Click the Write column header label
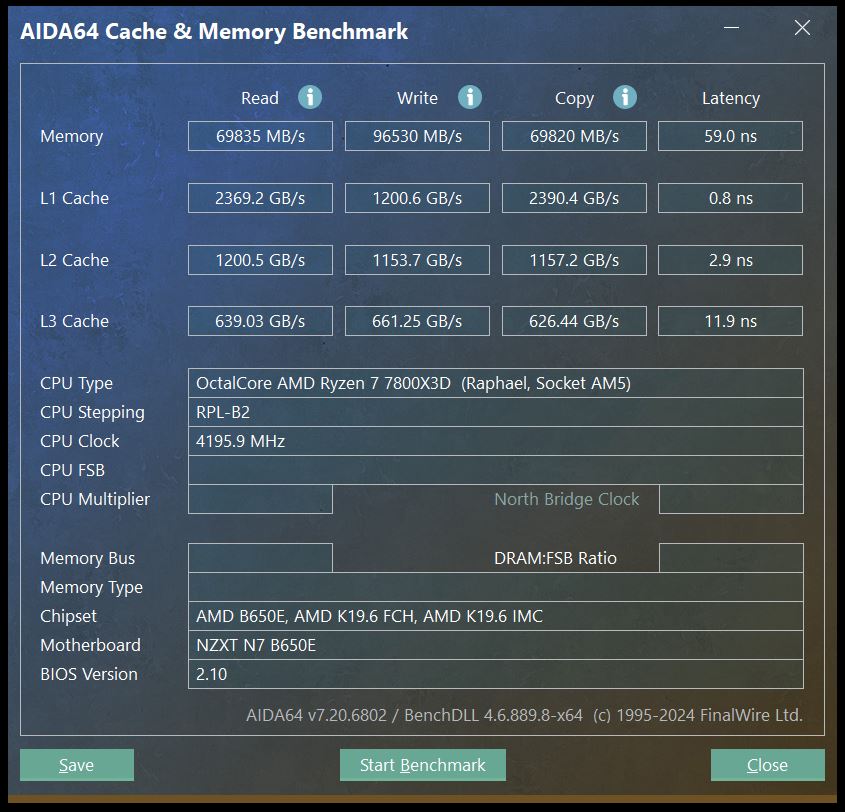Image resolution: width=845 pixels, height=812 pixels. [x=417, y=98]
